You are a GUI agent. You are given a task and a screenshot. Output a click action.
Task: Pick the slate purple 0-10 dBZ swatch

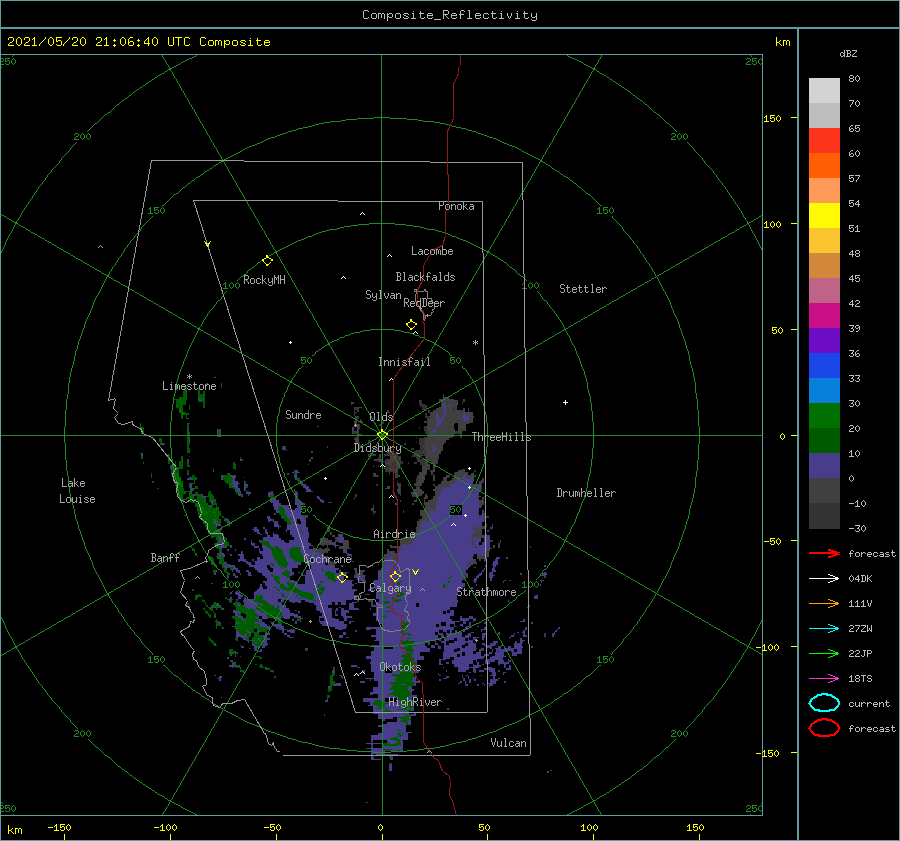point(824,466)
